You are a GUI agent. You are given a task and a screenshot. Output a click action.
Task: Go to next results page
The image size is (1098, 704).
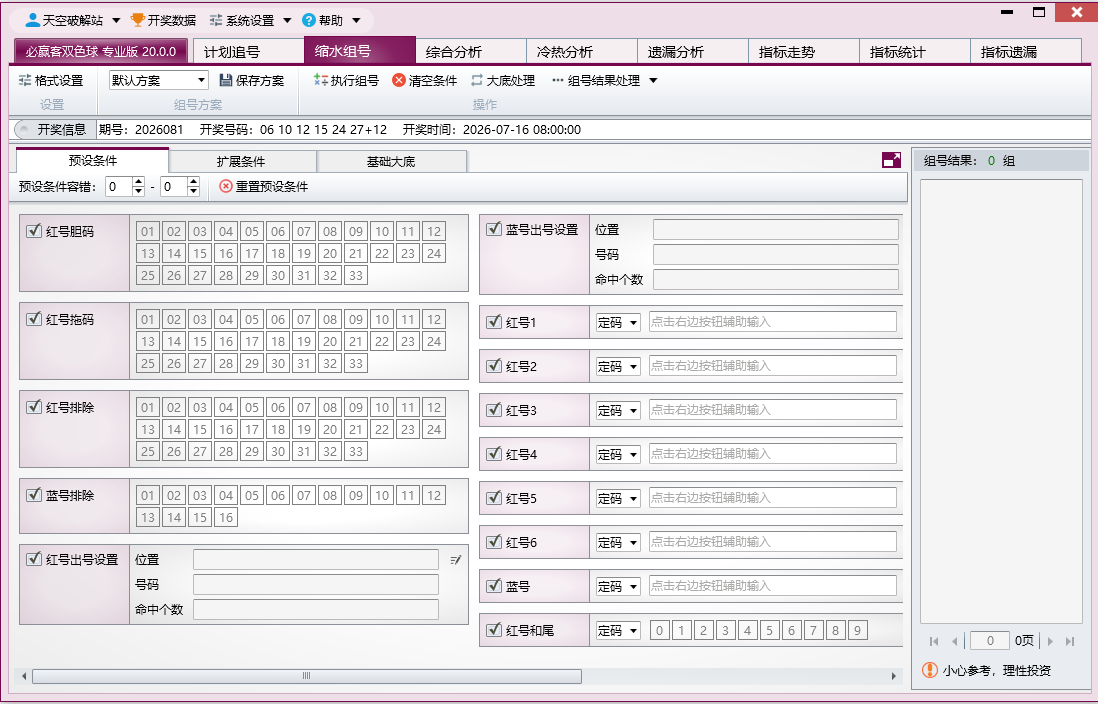(x=1050, y=641)
